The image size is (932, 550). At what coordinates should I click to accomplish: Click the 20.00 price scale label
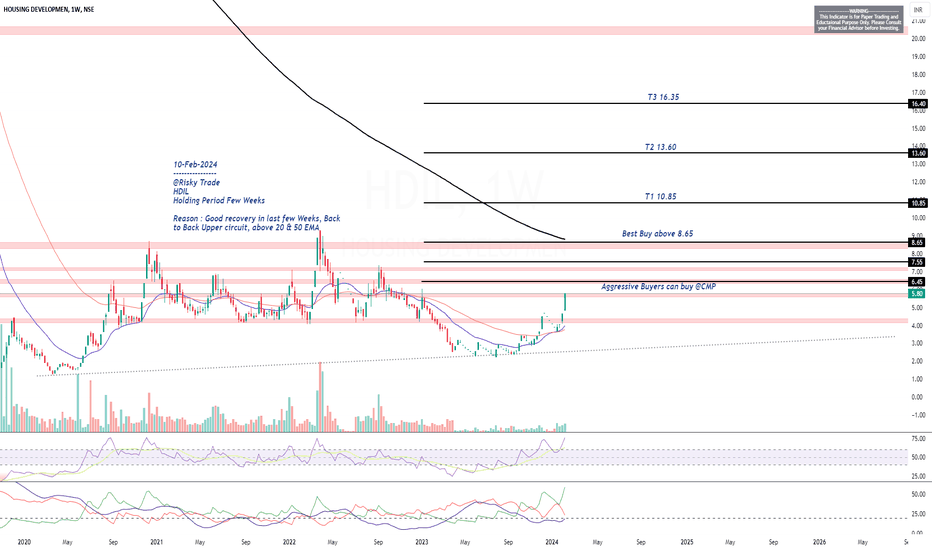[918, 39]
